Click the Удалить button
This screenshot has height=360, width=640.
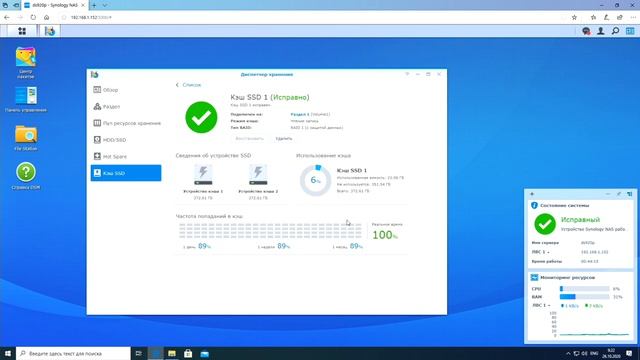284,139
